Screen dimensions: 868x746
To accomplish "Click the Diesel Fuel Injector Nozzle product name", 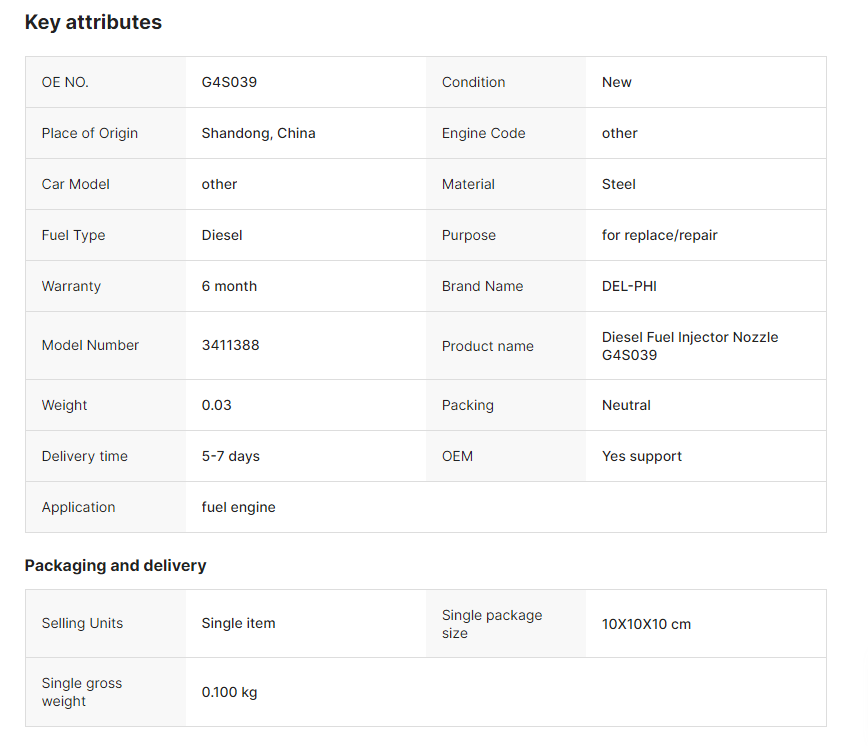I will (x=690, y=346).
